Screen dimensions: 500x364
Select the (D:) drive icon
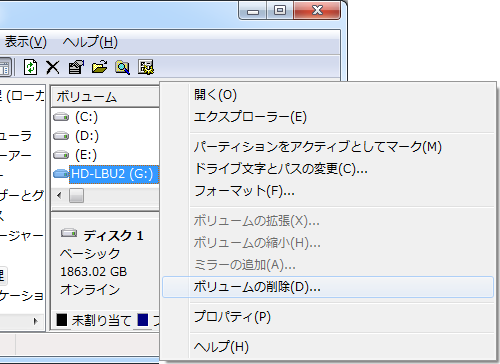[61, 136]
